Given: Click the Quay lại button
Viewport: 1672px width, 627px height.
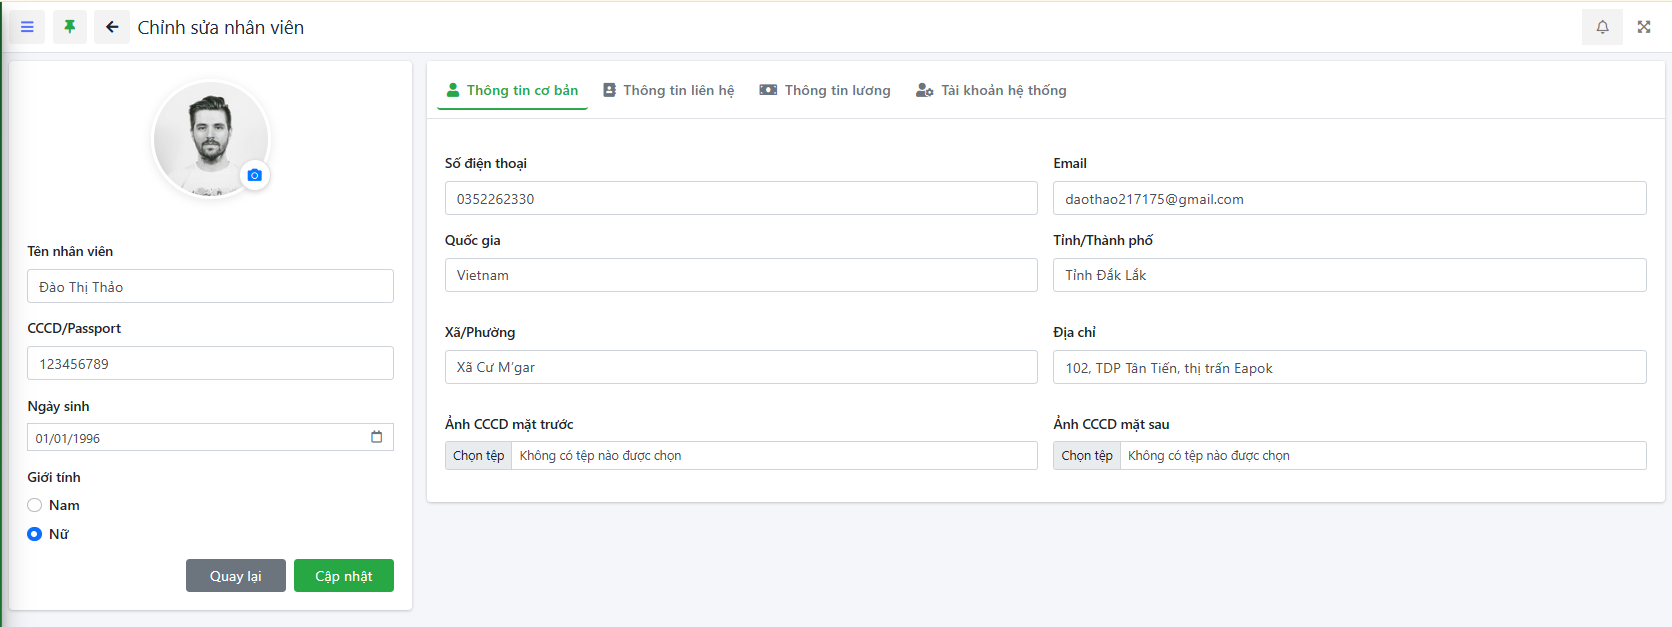Looking at the screenshot, I should (235, 576).
